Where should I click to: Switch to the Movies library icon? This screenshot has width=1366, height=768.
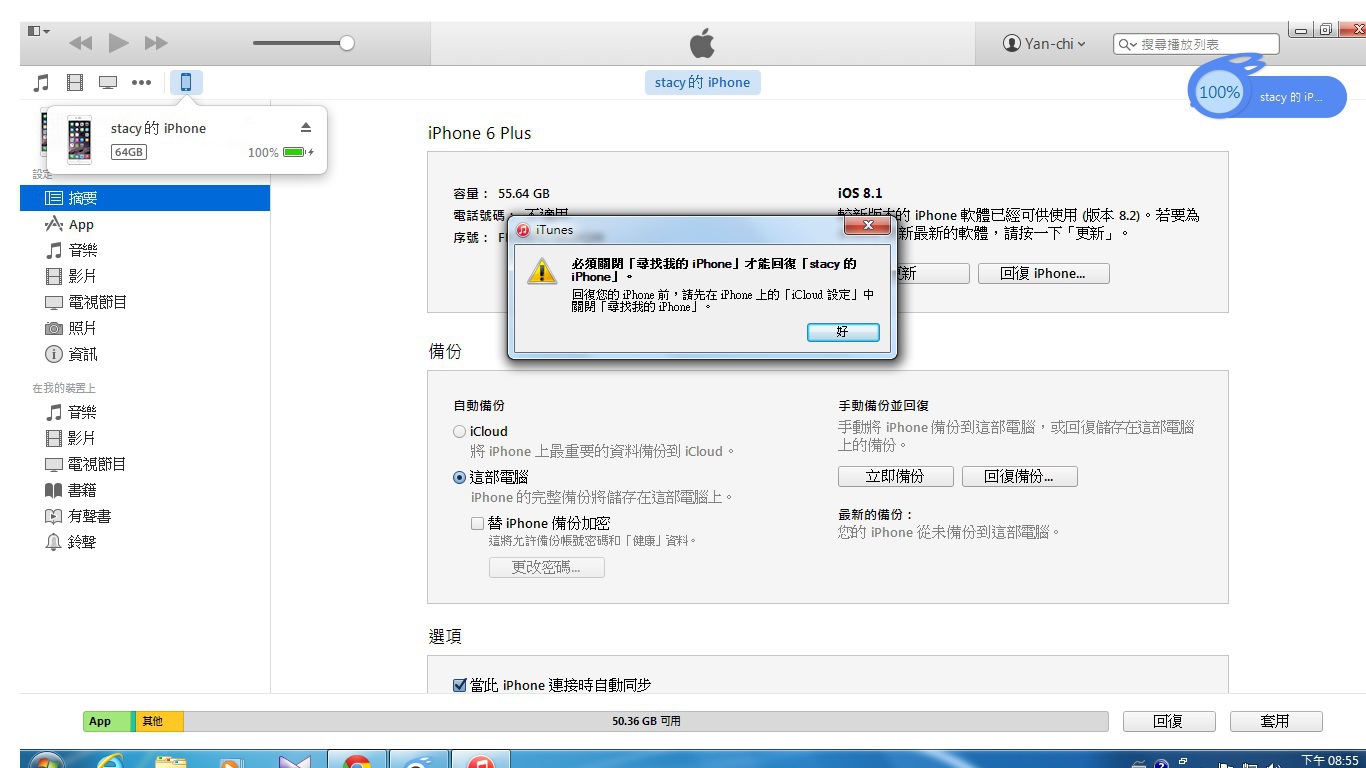(x=75, y=82)
